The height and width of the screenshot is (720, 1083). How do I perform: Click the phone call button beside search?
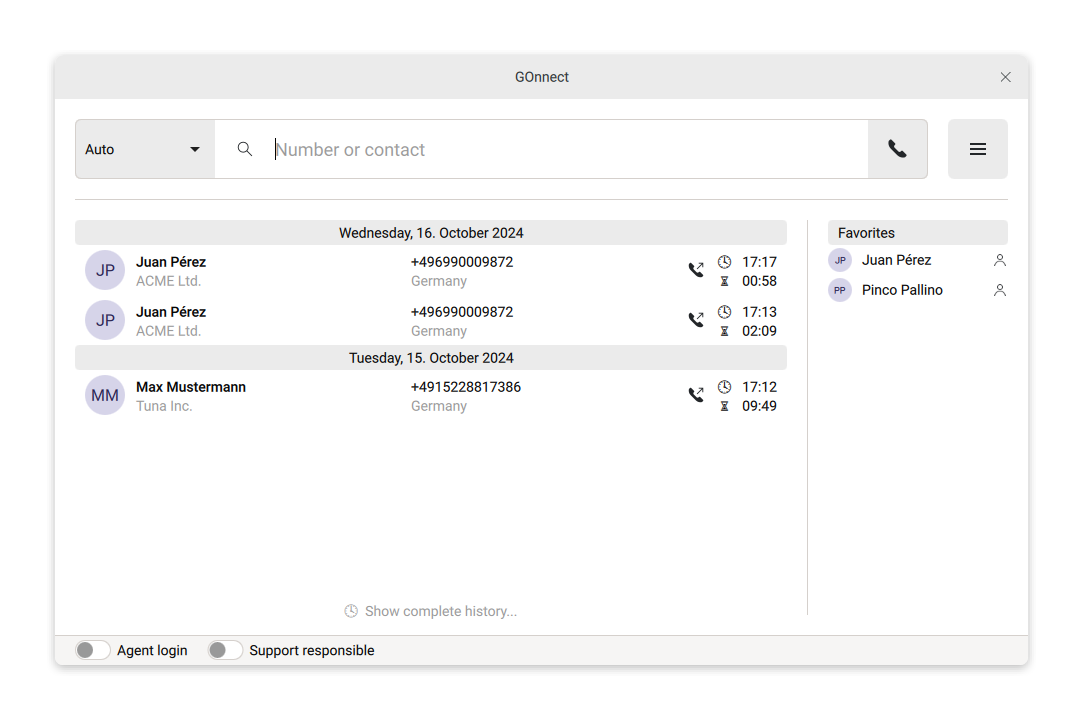pyautogui.click(x=897, y=149)
